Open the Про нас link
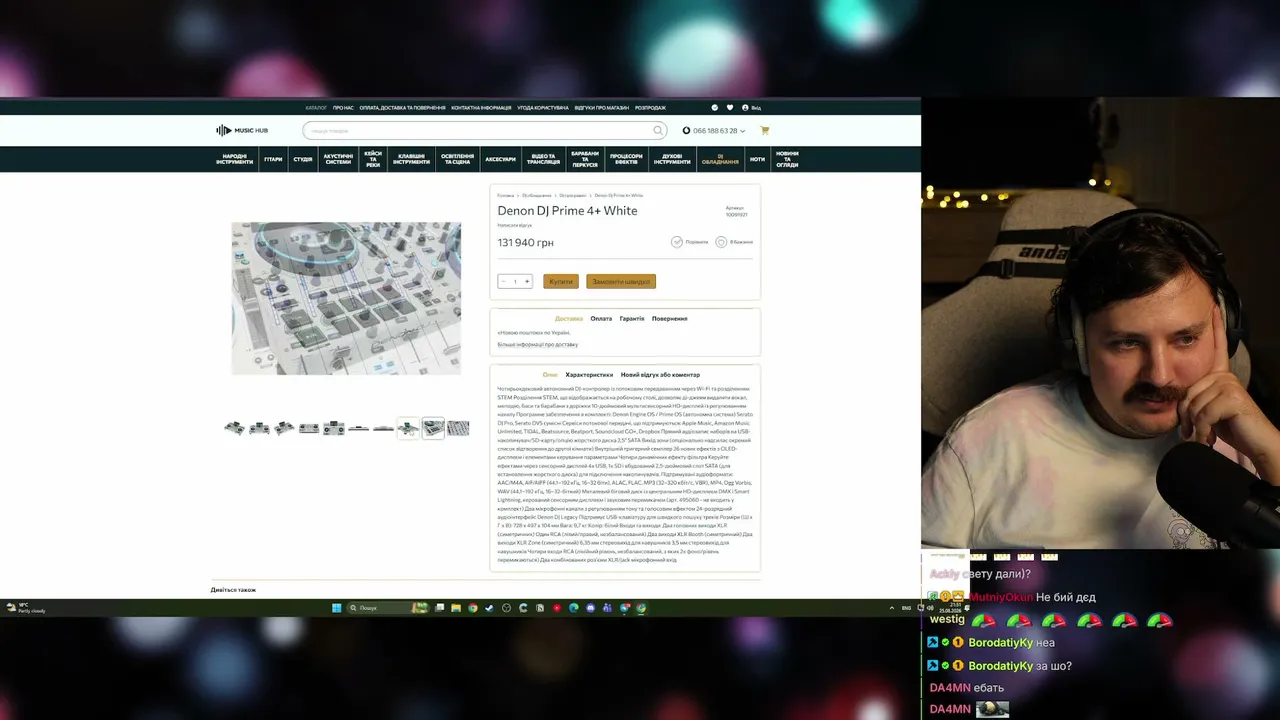This screenshot has height=720, width=1280. pyautogui.click(x=343, y=107)
